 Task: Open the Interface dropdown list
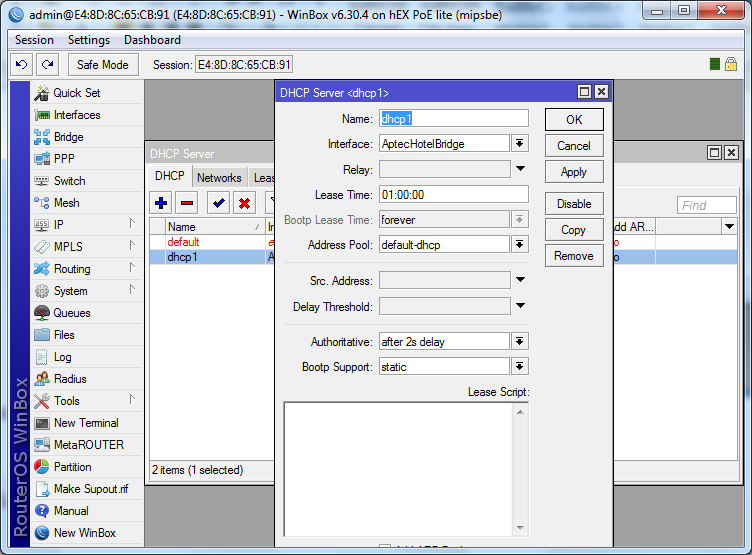pyautogui.click(x=519, y=143)
